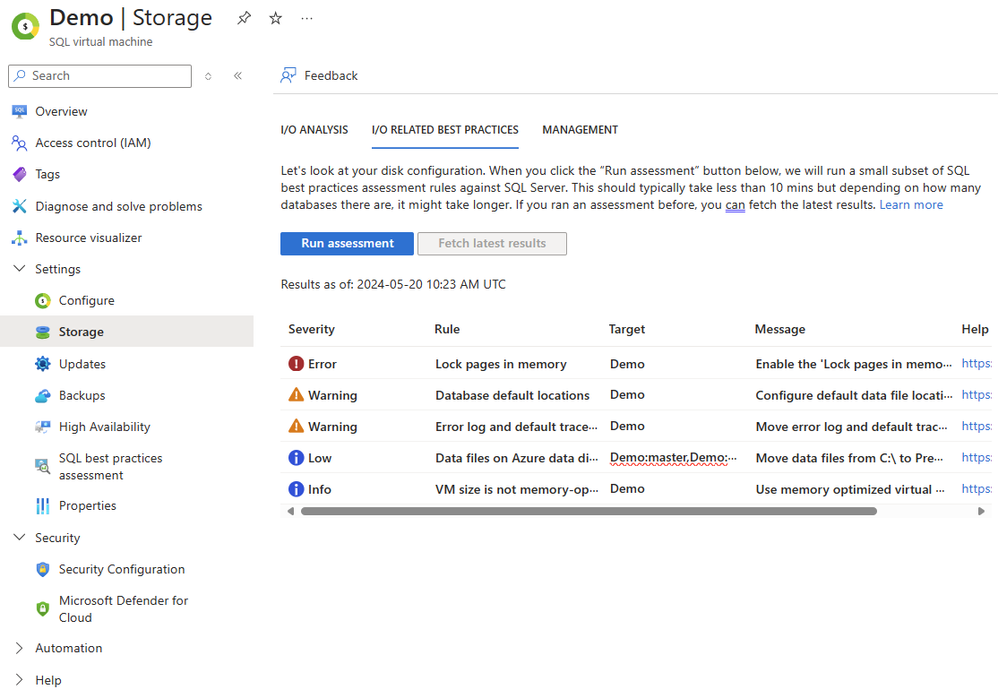
Task: Click the horizontal scrollbar thumb under the table
Action: pos(589,511)
